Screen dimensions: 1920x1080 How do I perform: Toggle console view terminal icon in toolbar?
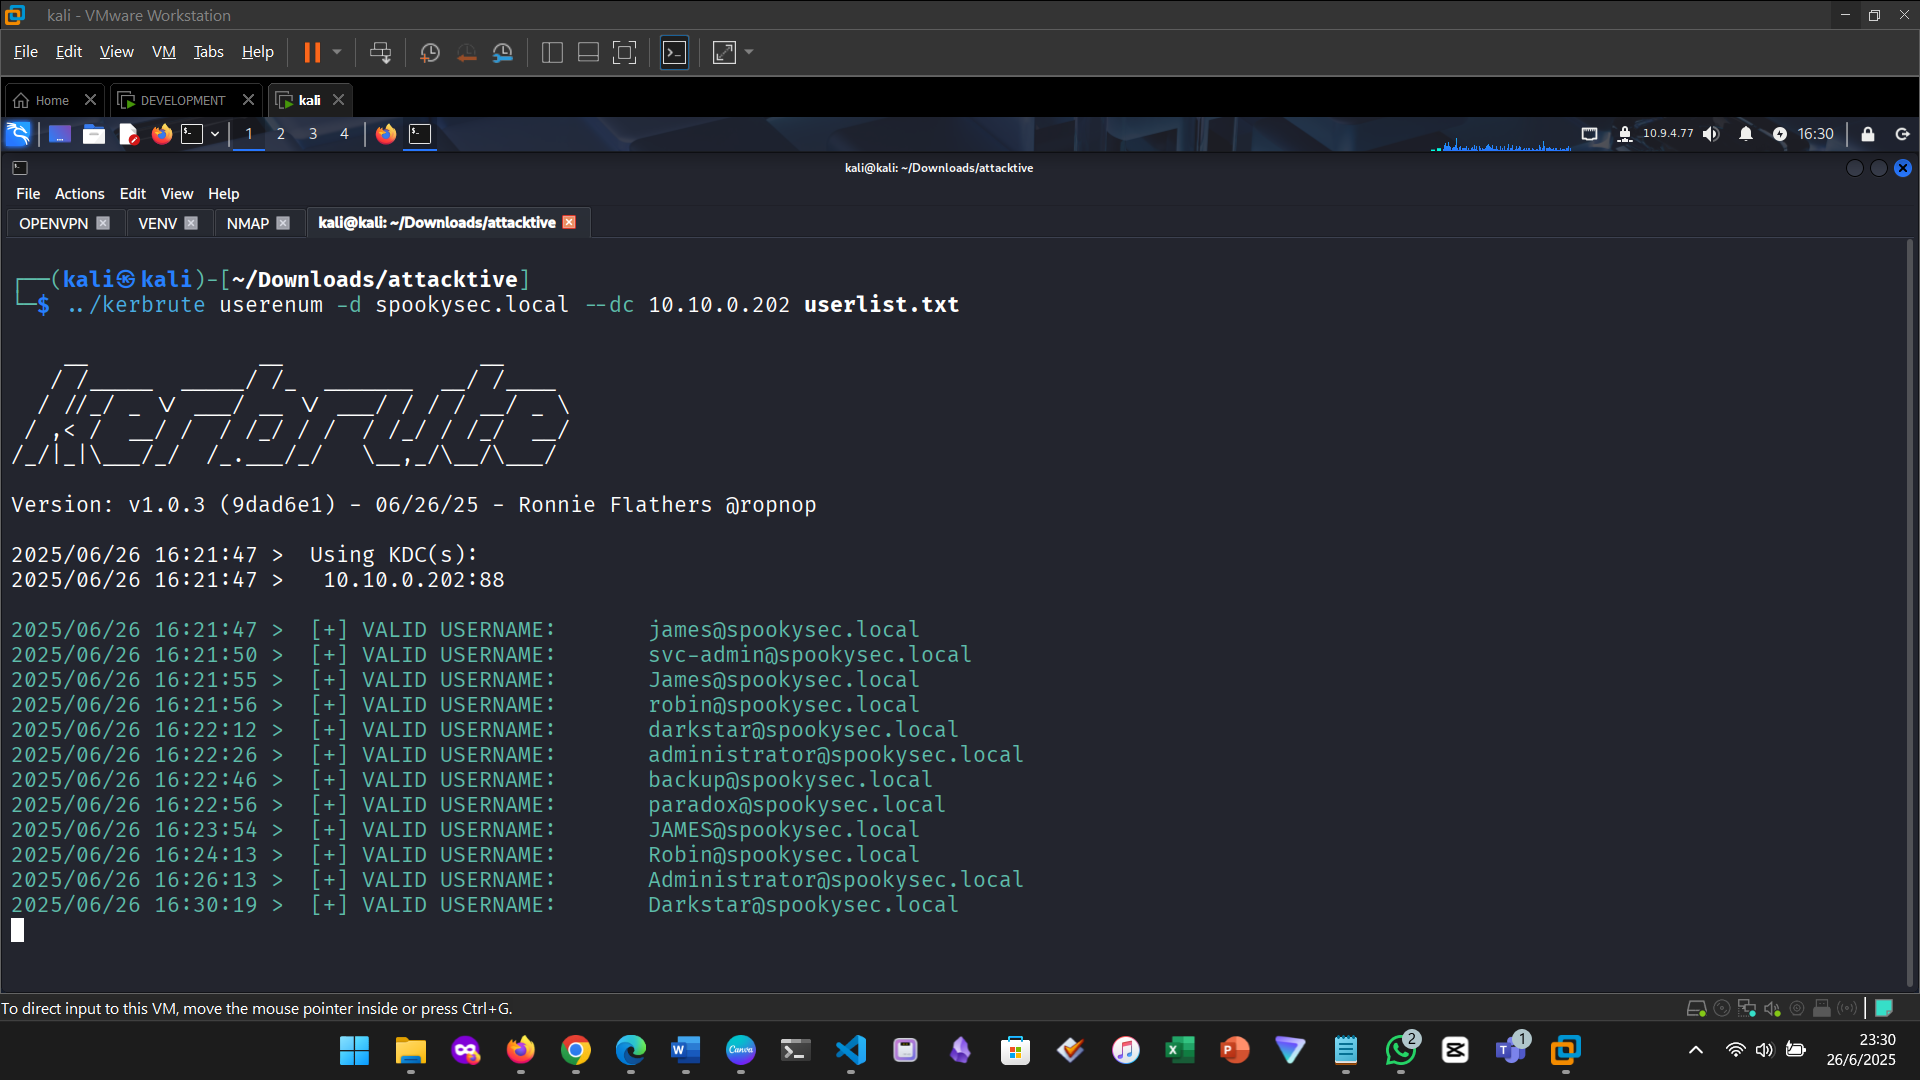(x=675, y=52)
